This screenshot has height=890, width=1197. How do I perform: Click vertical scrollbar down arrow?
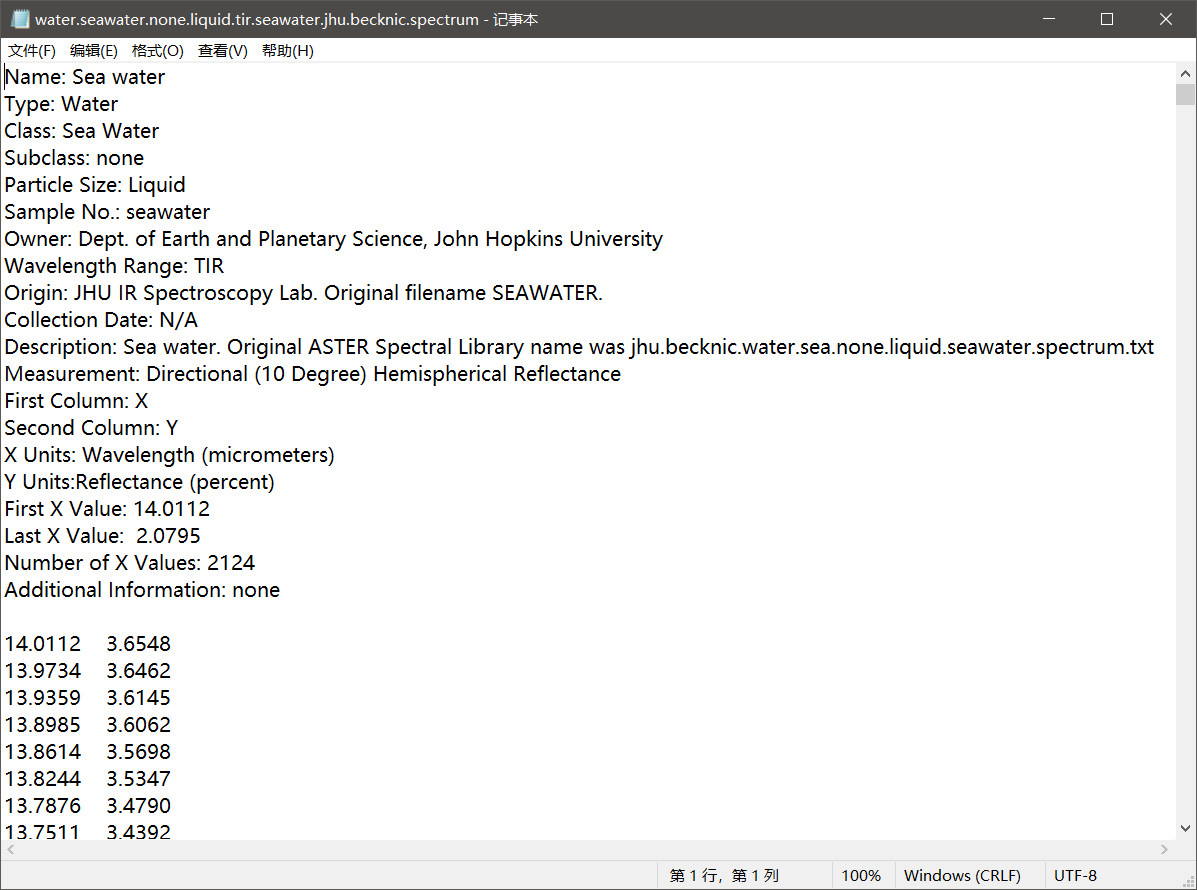1185,828
